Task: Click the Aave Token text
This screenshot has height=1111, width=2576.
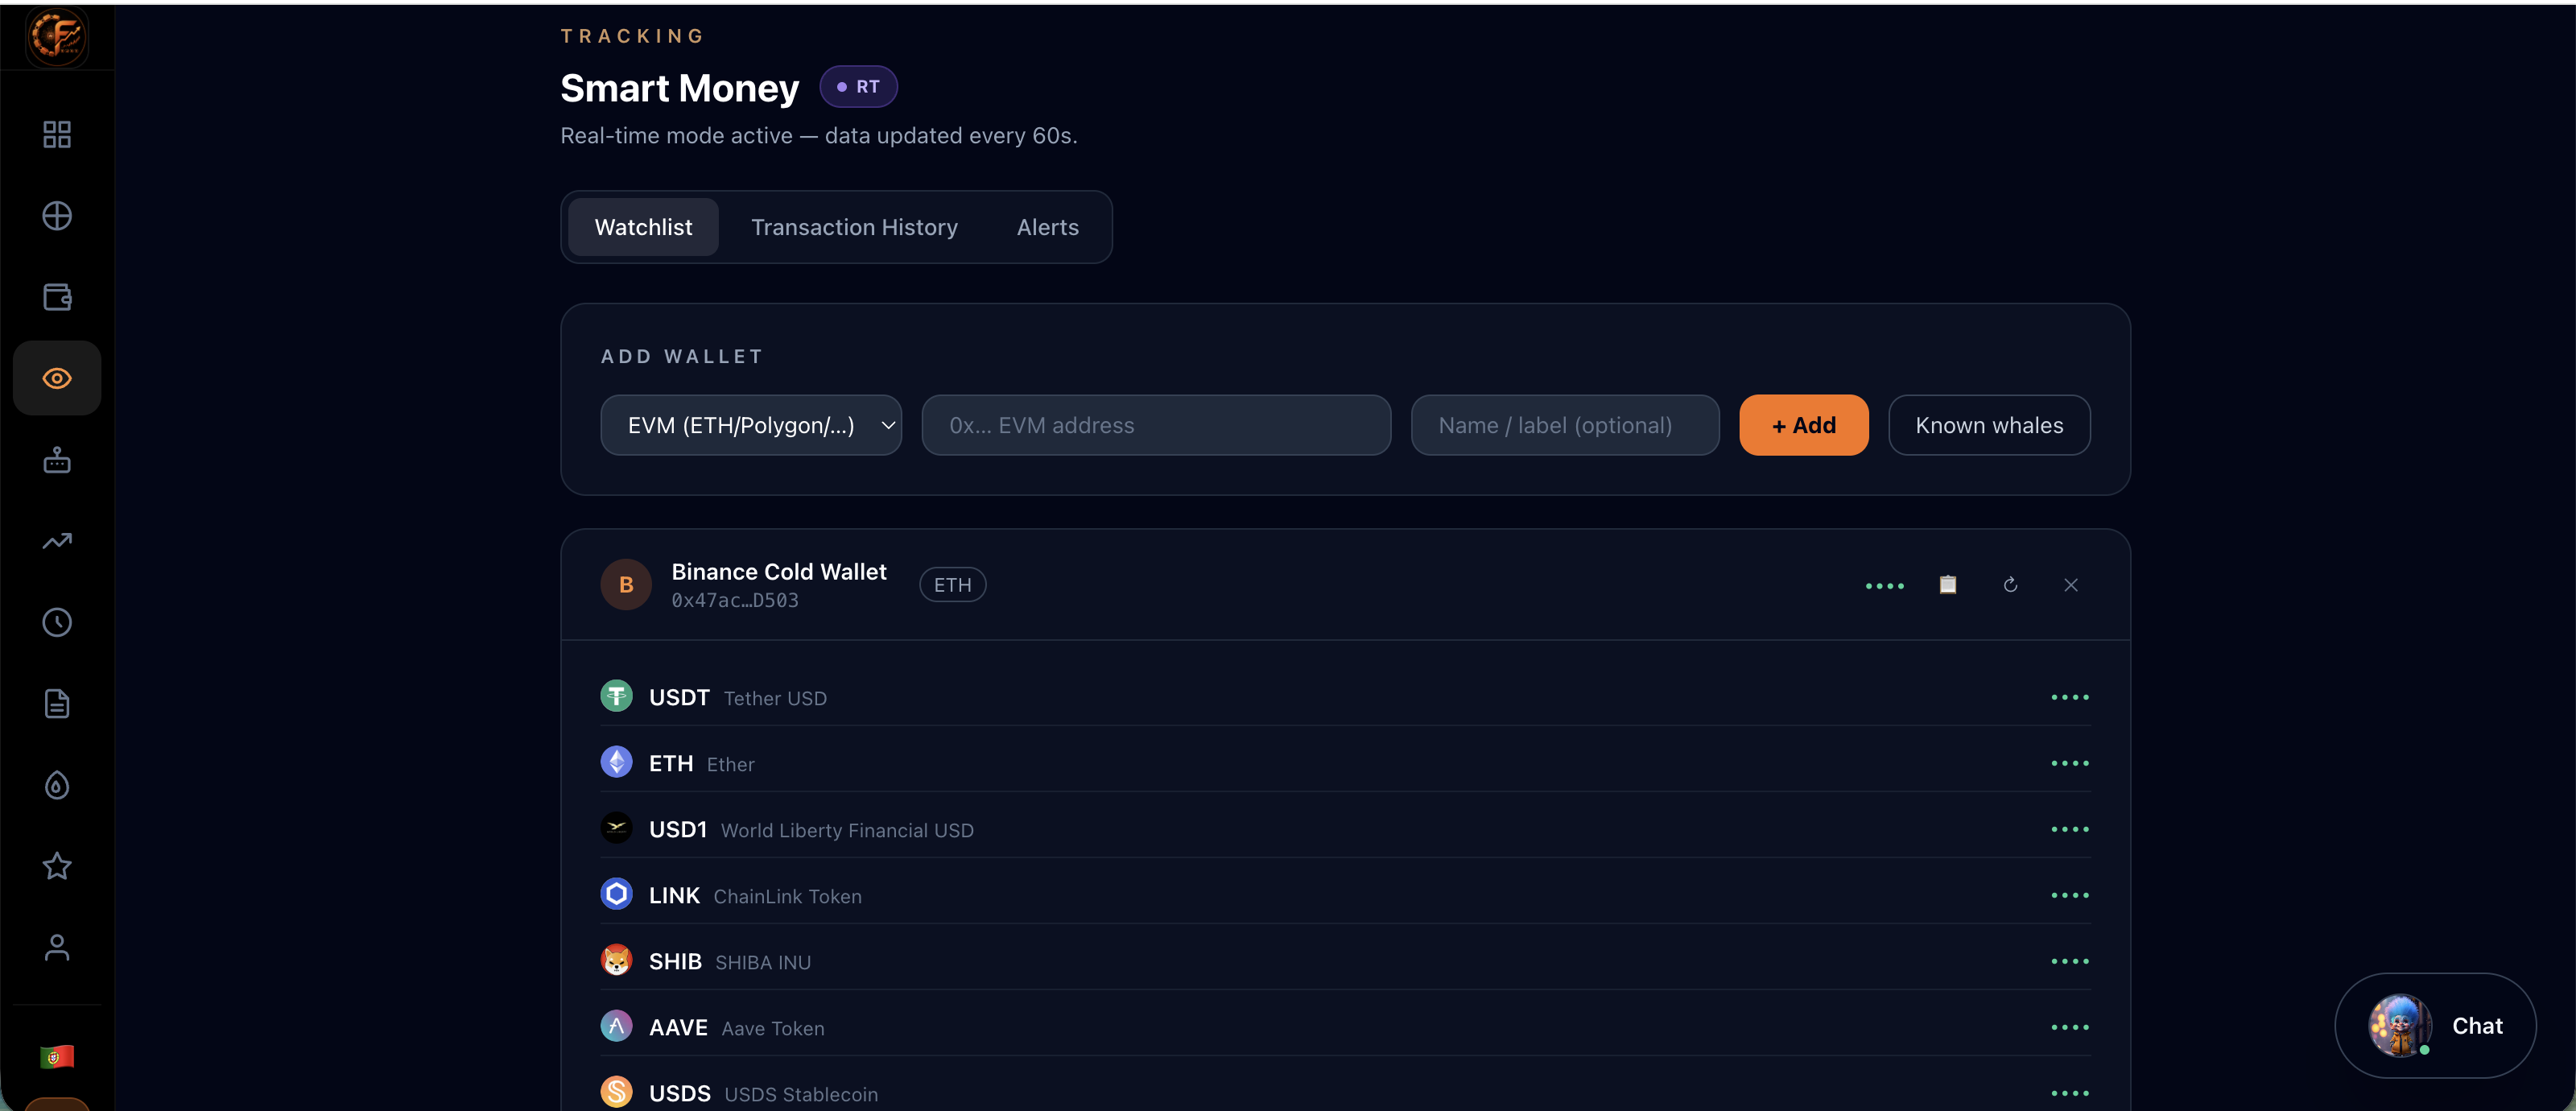Action: (x=773, y=1029)
